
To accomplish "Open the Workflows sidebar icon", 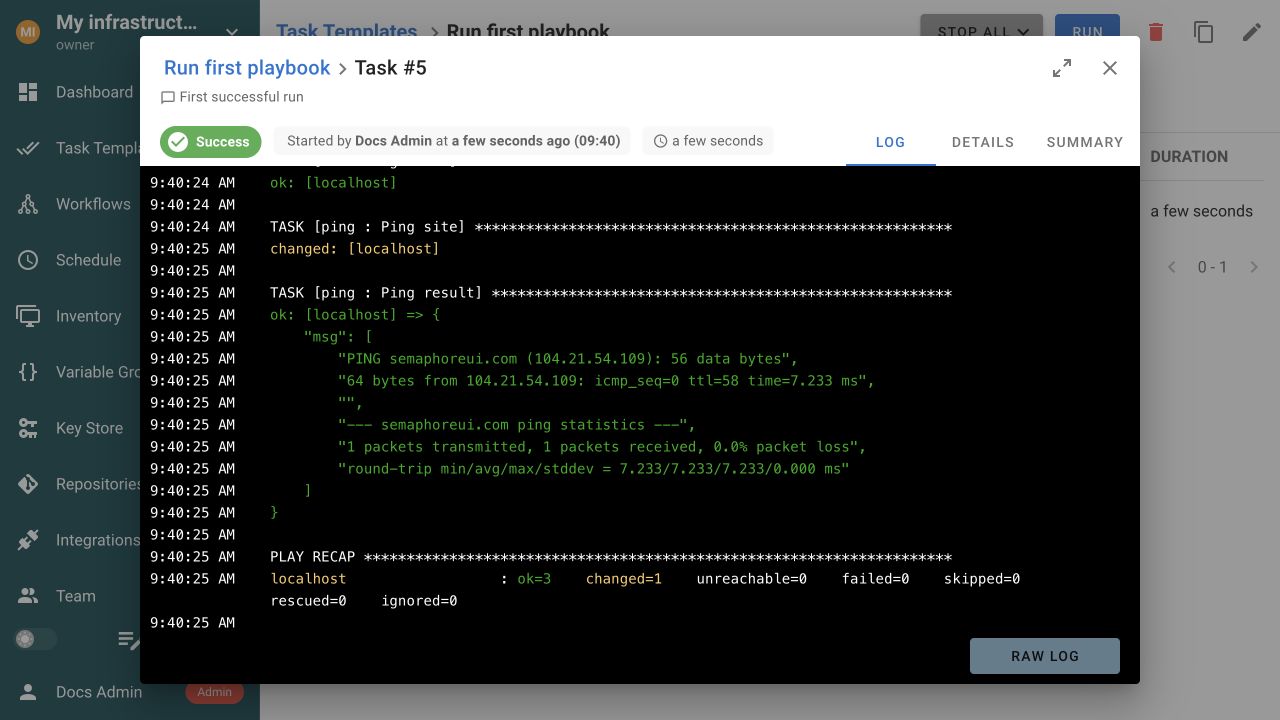I will [28, 204].
